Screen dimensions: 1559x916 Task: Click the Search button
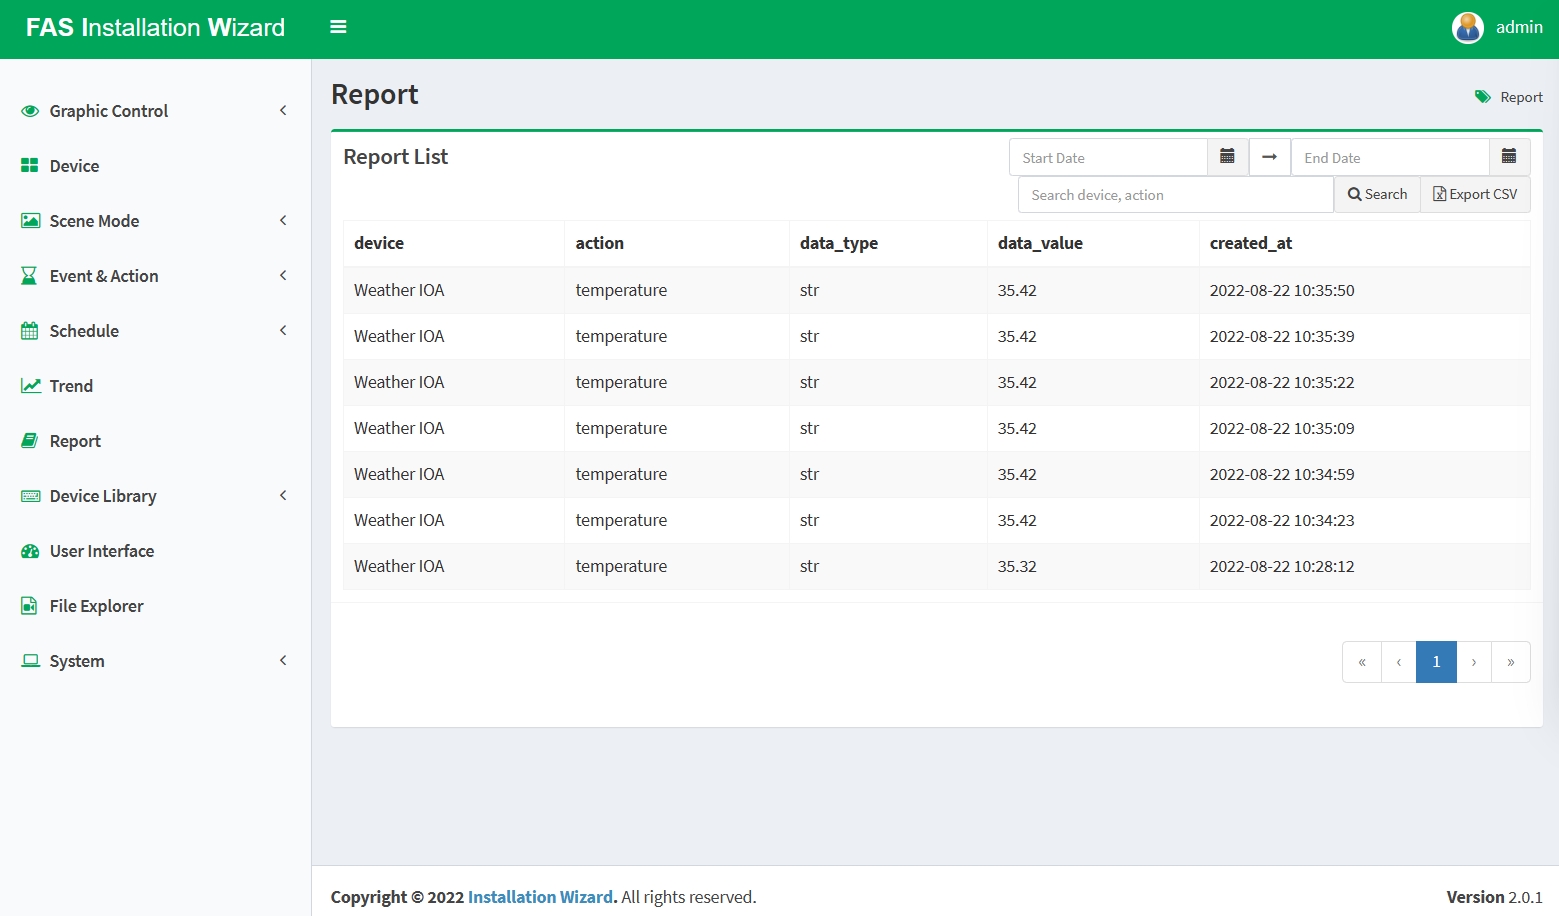1377,195
